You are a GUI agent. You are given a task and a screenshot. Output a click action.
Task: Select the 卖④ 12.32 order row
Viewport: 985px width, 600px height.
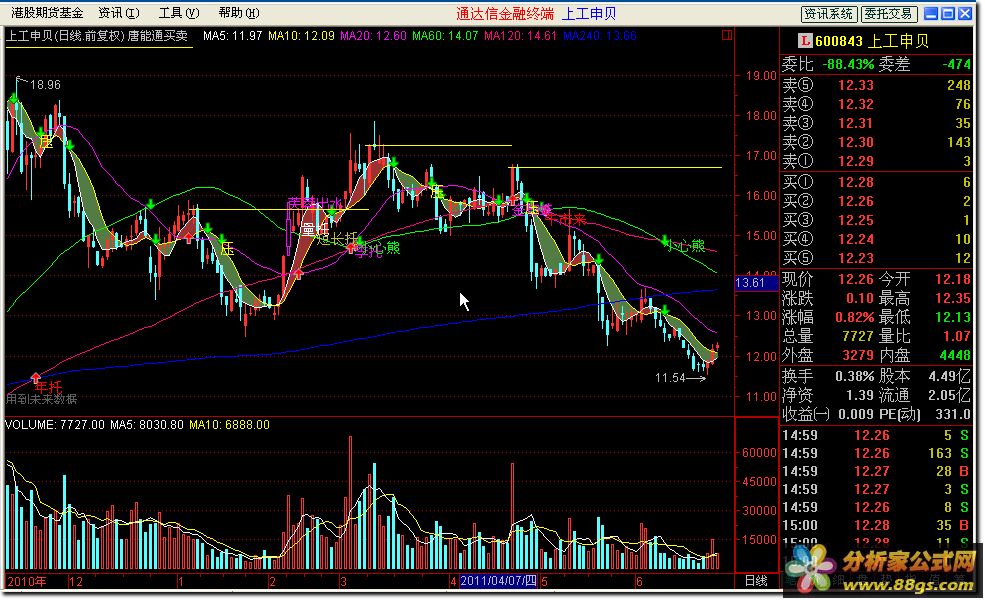pos(876,104)
